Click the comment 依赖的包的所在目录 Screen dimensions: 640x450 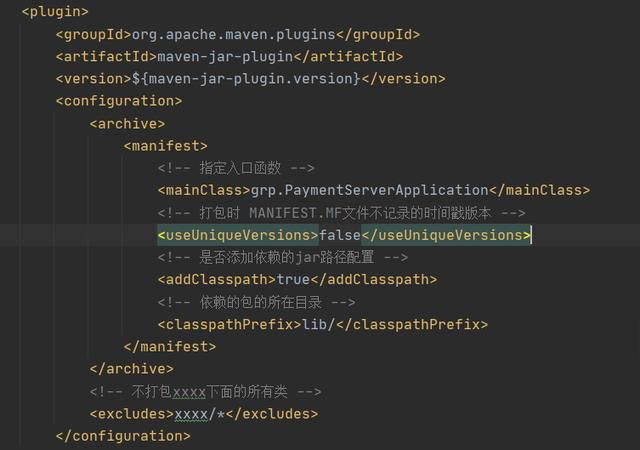256,302
